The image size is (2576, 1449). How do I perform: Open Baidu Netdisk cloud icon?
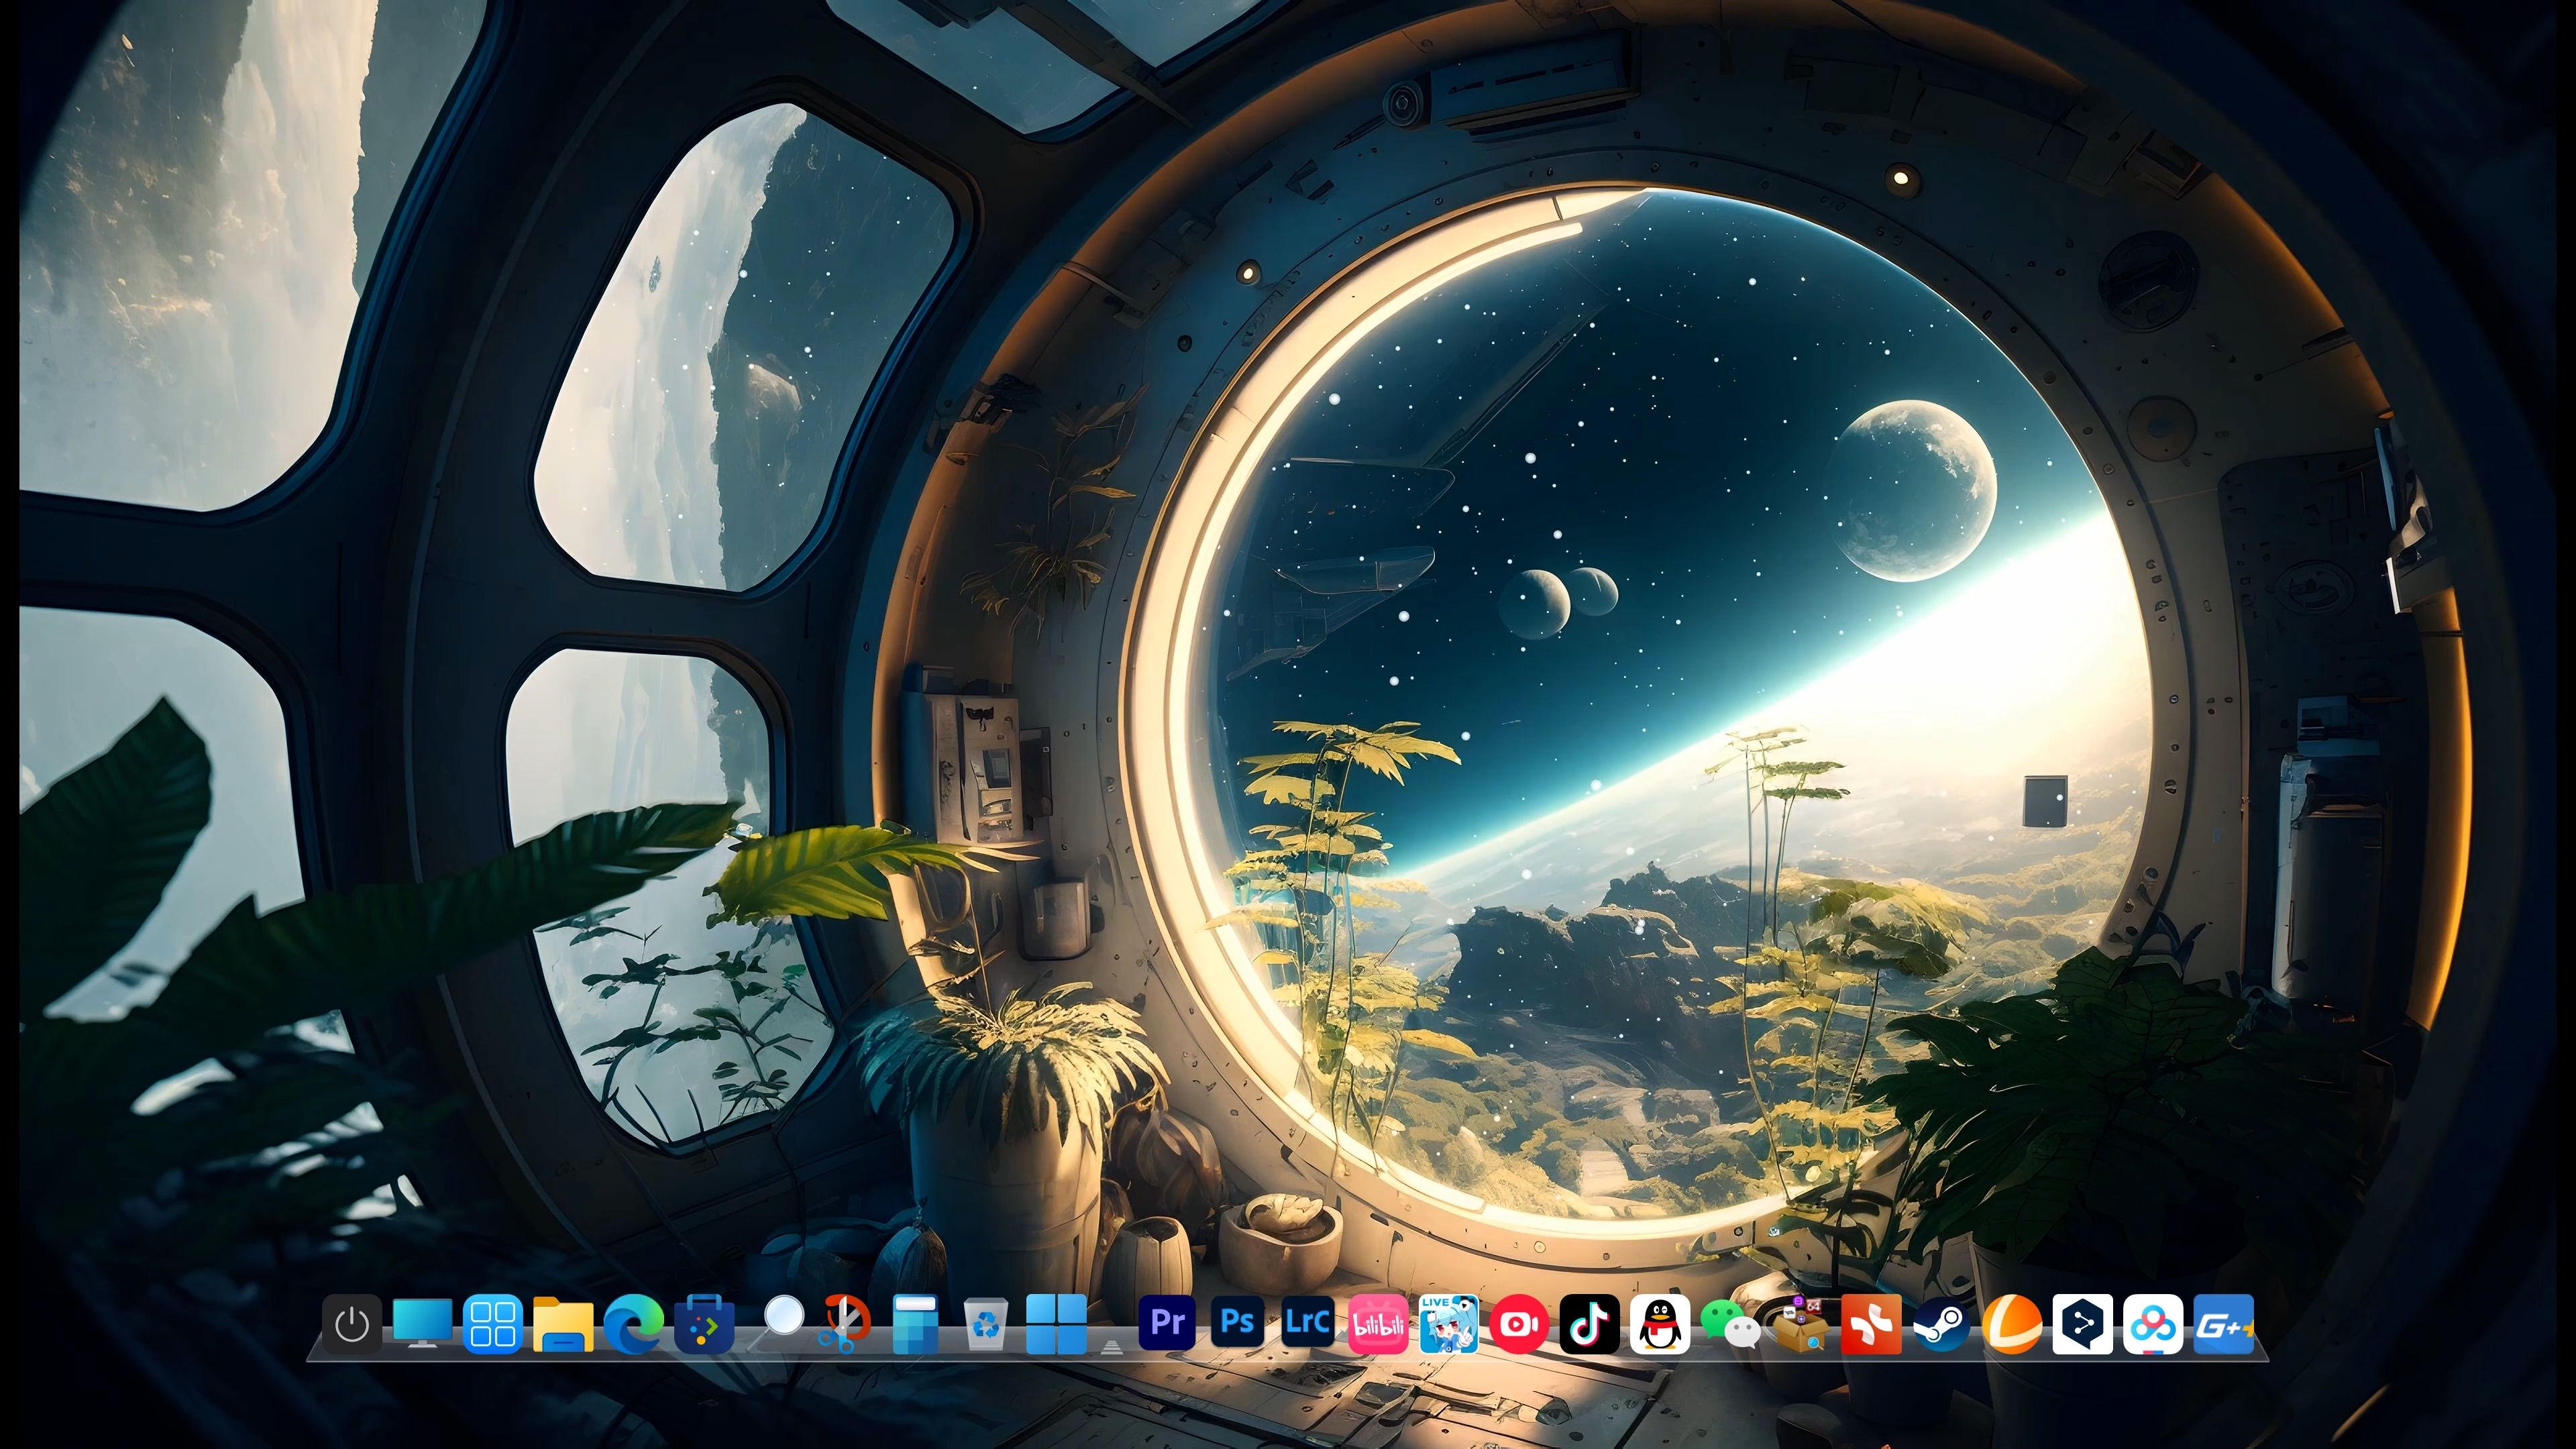[x=2153, y=1324]
